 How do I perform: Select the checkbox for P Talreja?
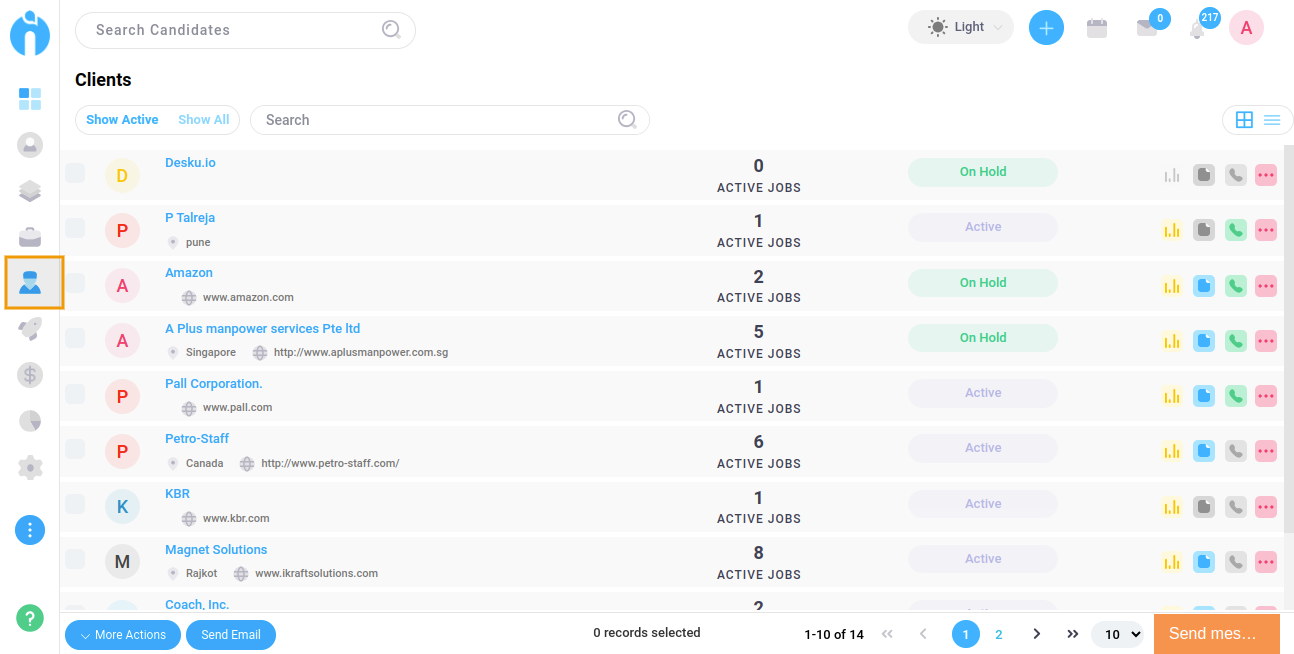(75, 228)
